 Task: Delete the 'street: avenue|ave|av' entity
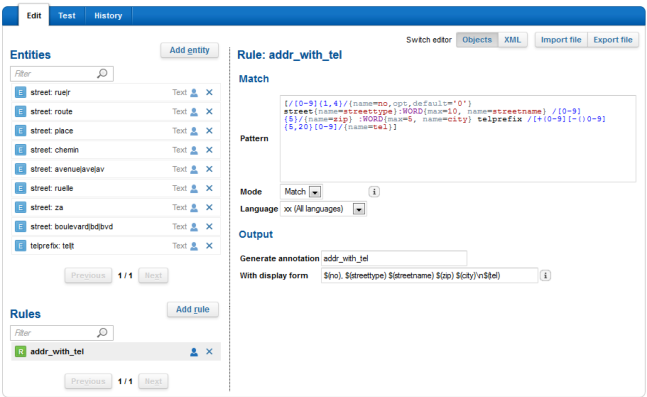[209, 169]
